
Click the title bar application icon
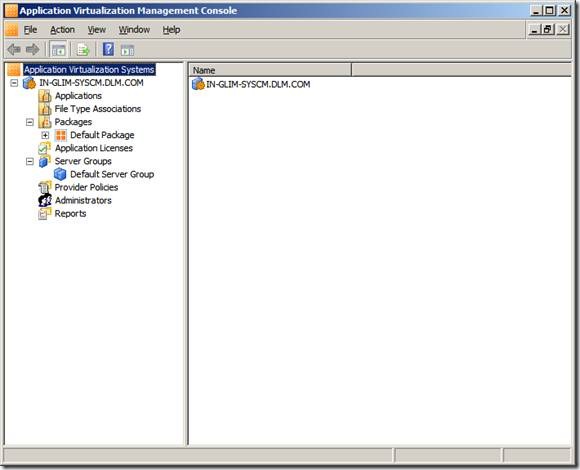(11, 10)
